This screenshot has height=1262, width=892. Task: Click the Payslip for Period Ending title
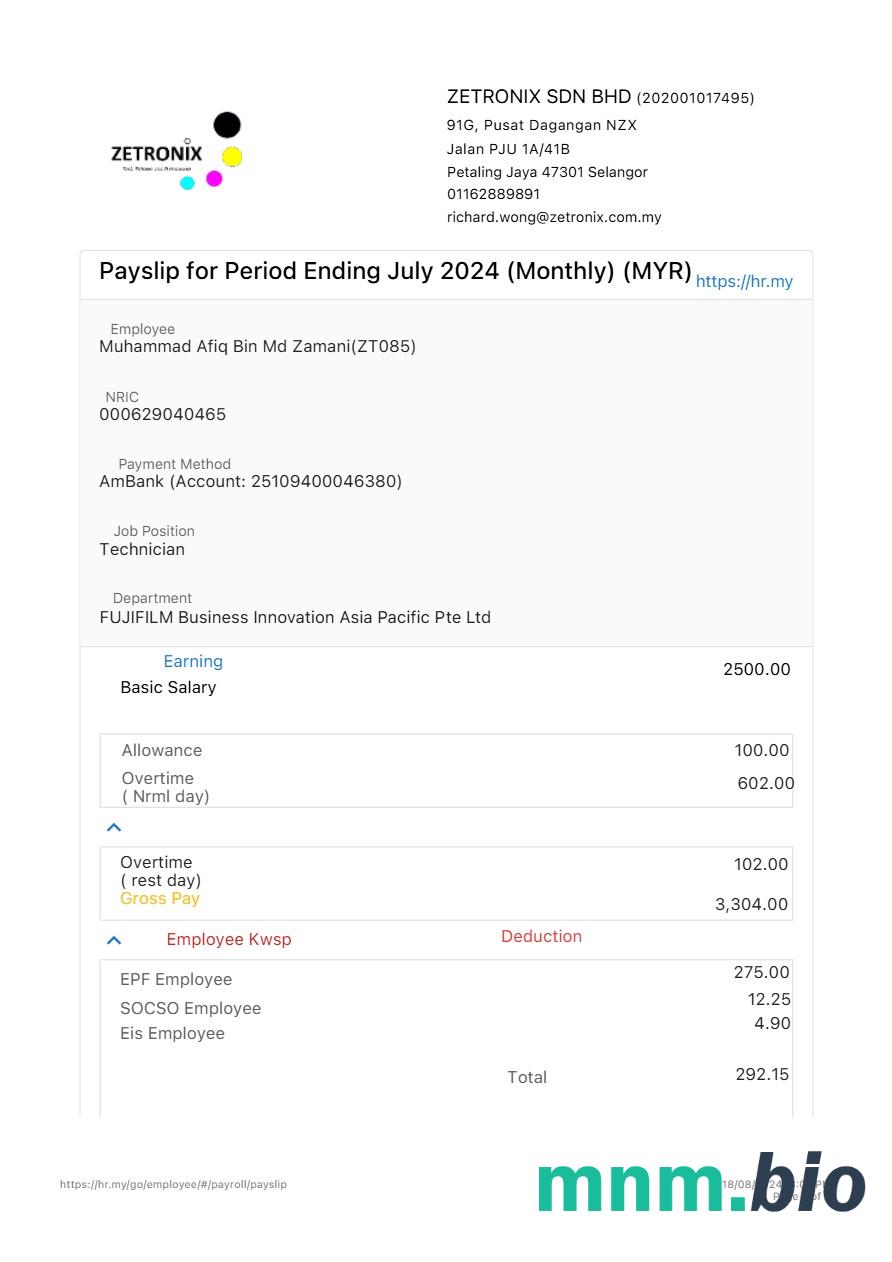395,271
